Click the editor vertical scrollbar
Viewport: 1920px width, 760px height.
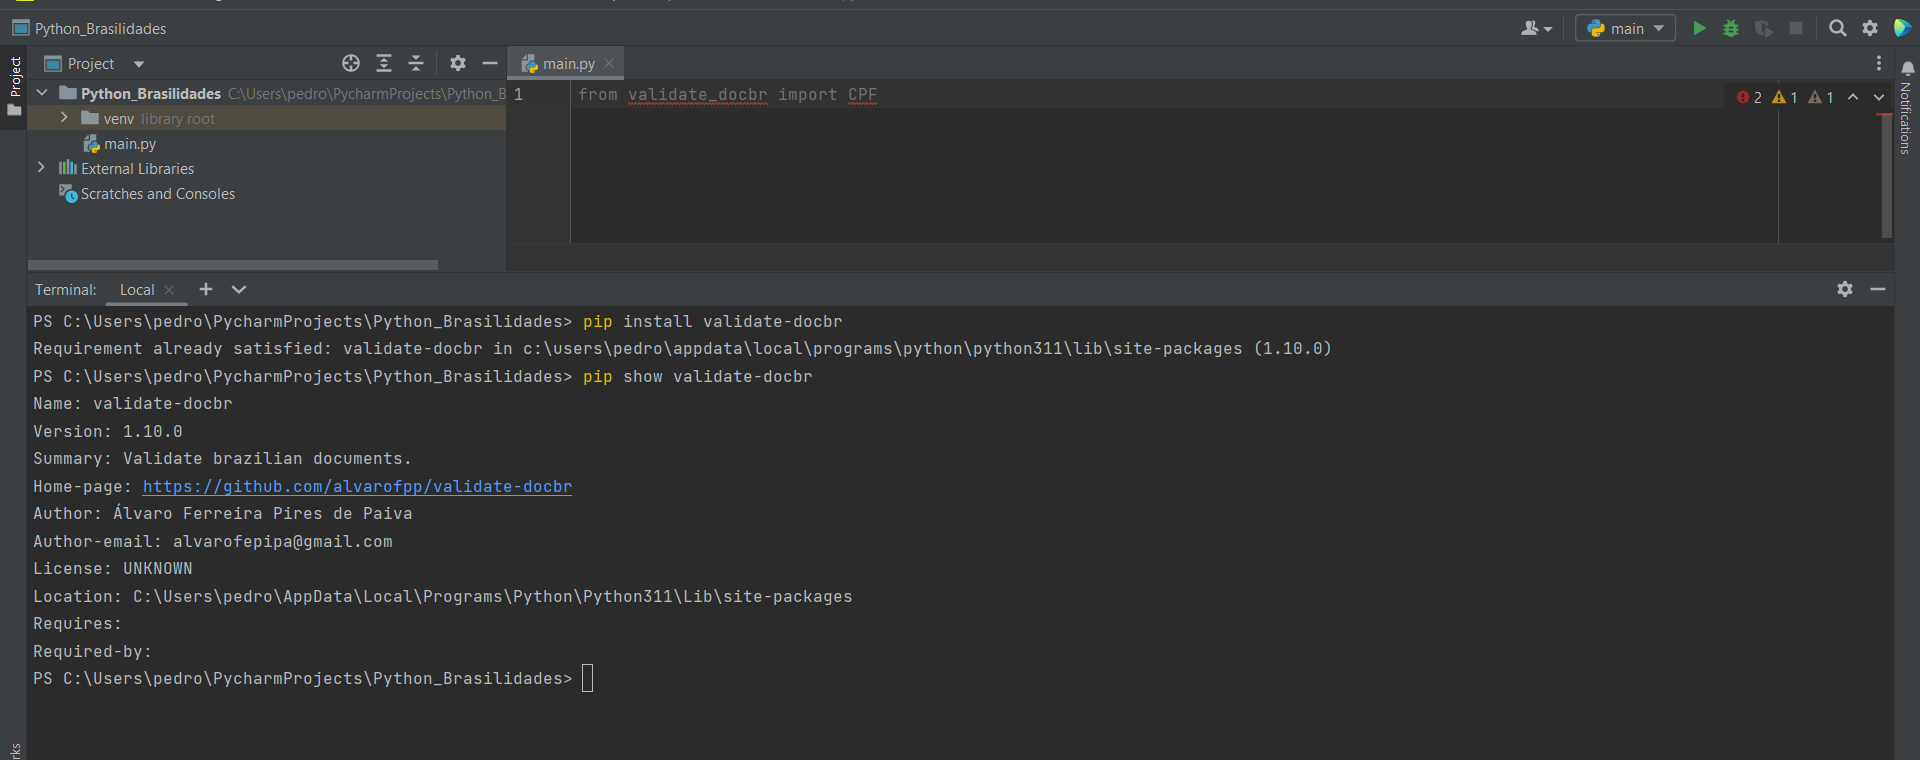[x=1886, y=175]
